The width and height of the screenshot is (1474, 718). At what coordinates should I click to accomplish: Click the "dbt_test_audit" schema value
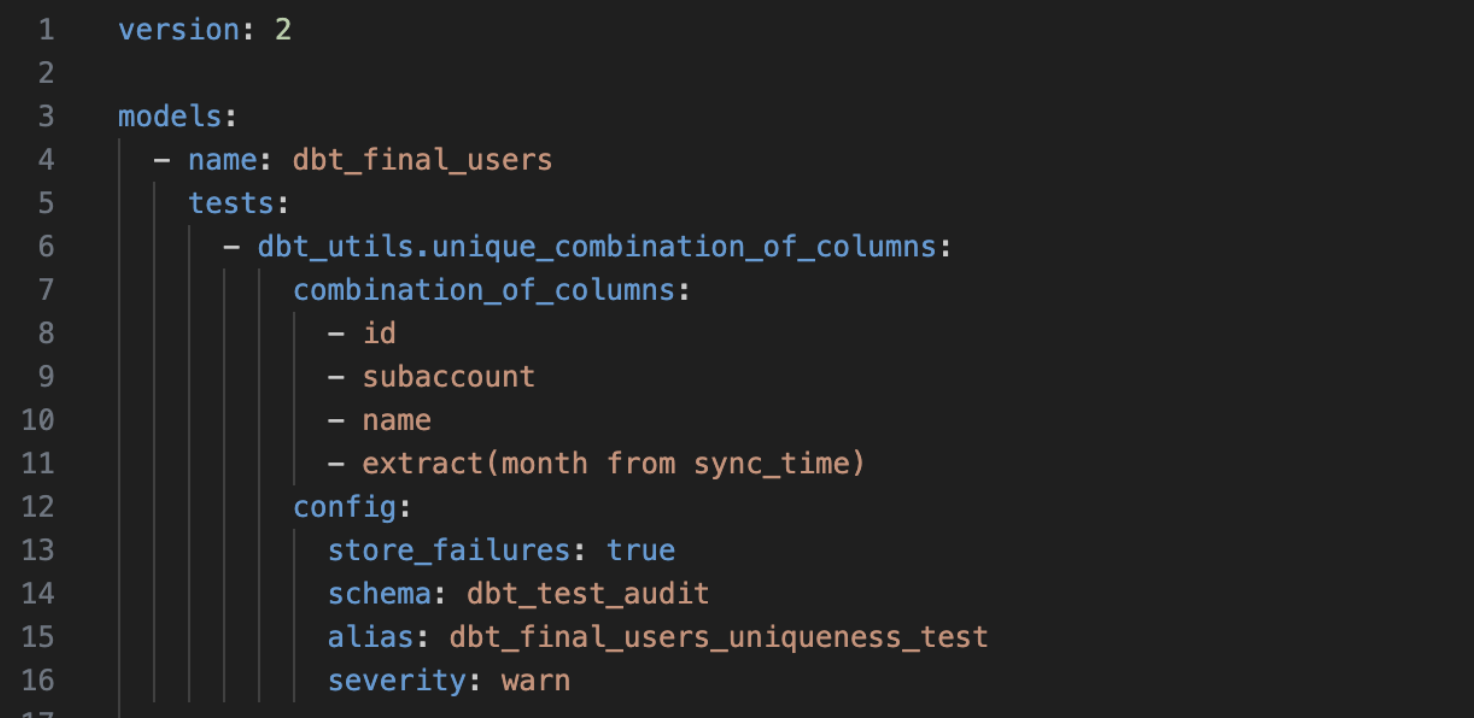(588, 593)
